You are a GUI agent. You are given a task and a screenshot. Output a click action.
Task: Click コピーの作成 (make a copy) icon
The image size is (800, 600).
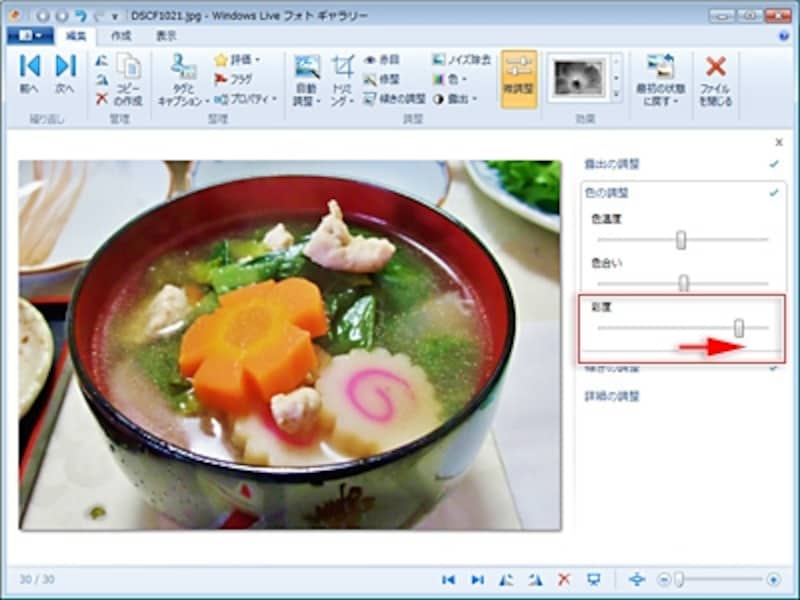coord(128,80)
